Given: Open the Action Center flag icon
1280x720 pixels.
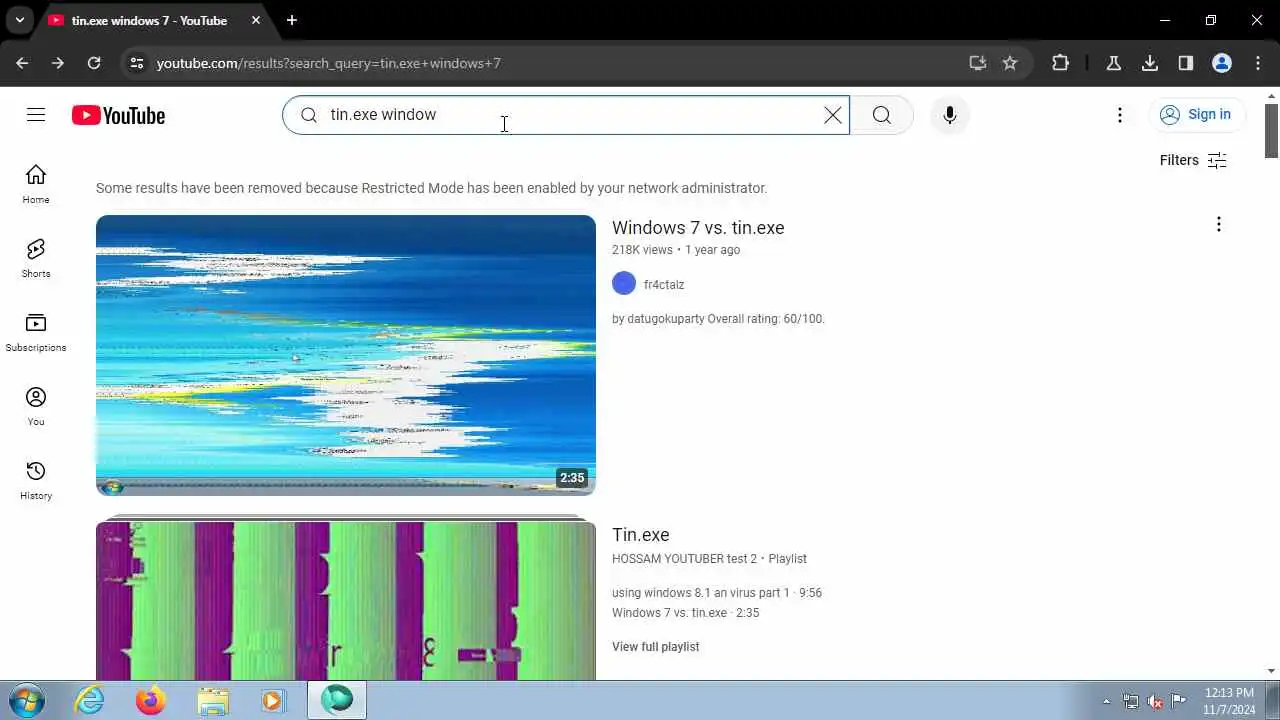Looking at the screenshot, I should (x=1179, y=701).
